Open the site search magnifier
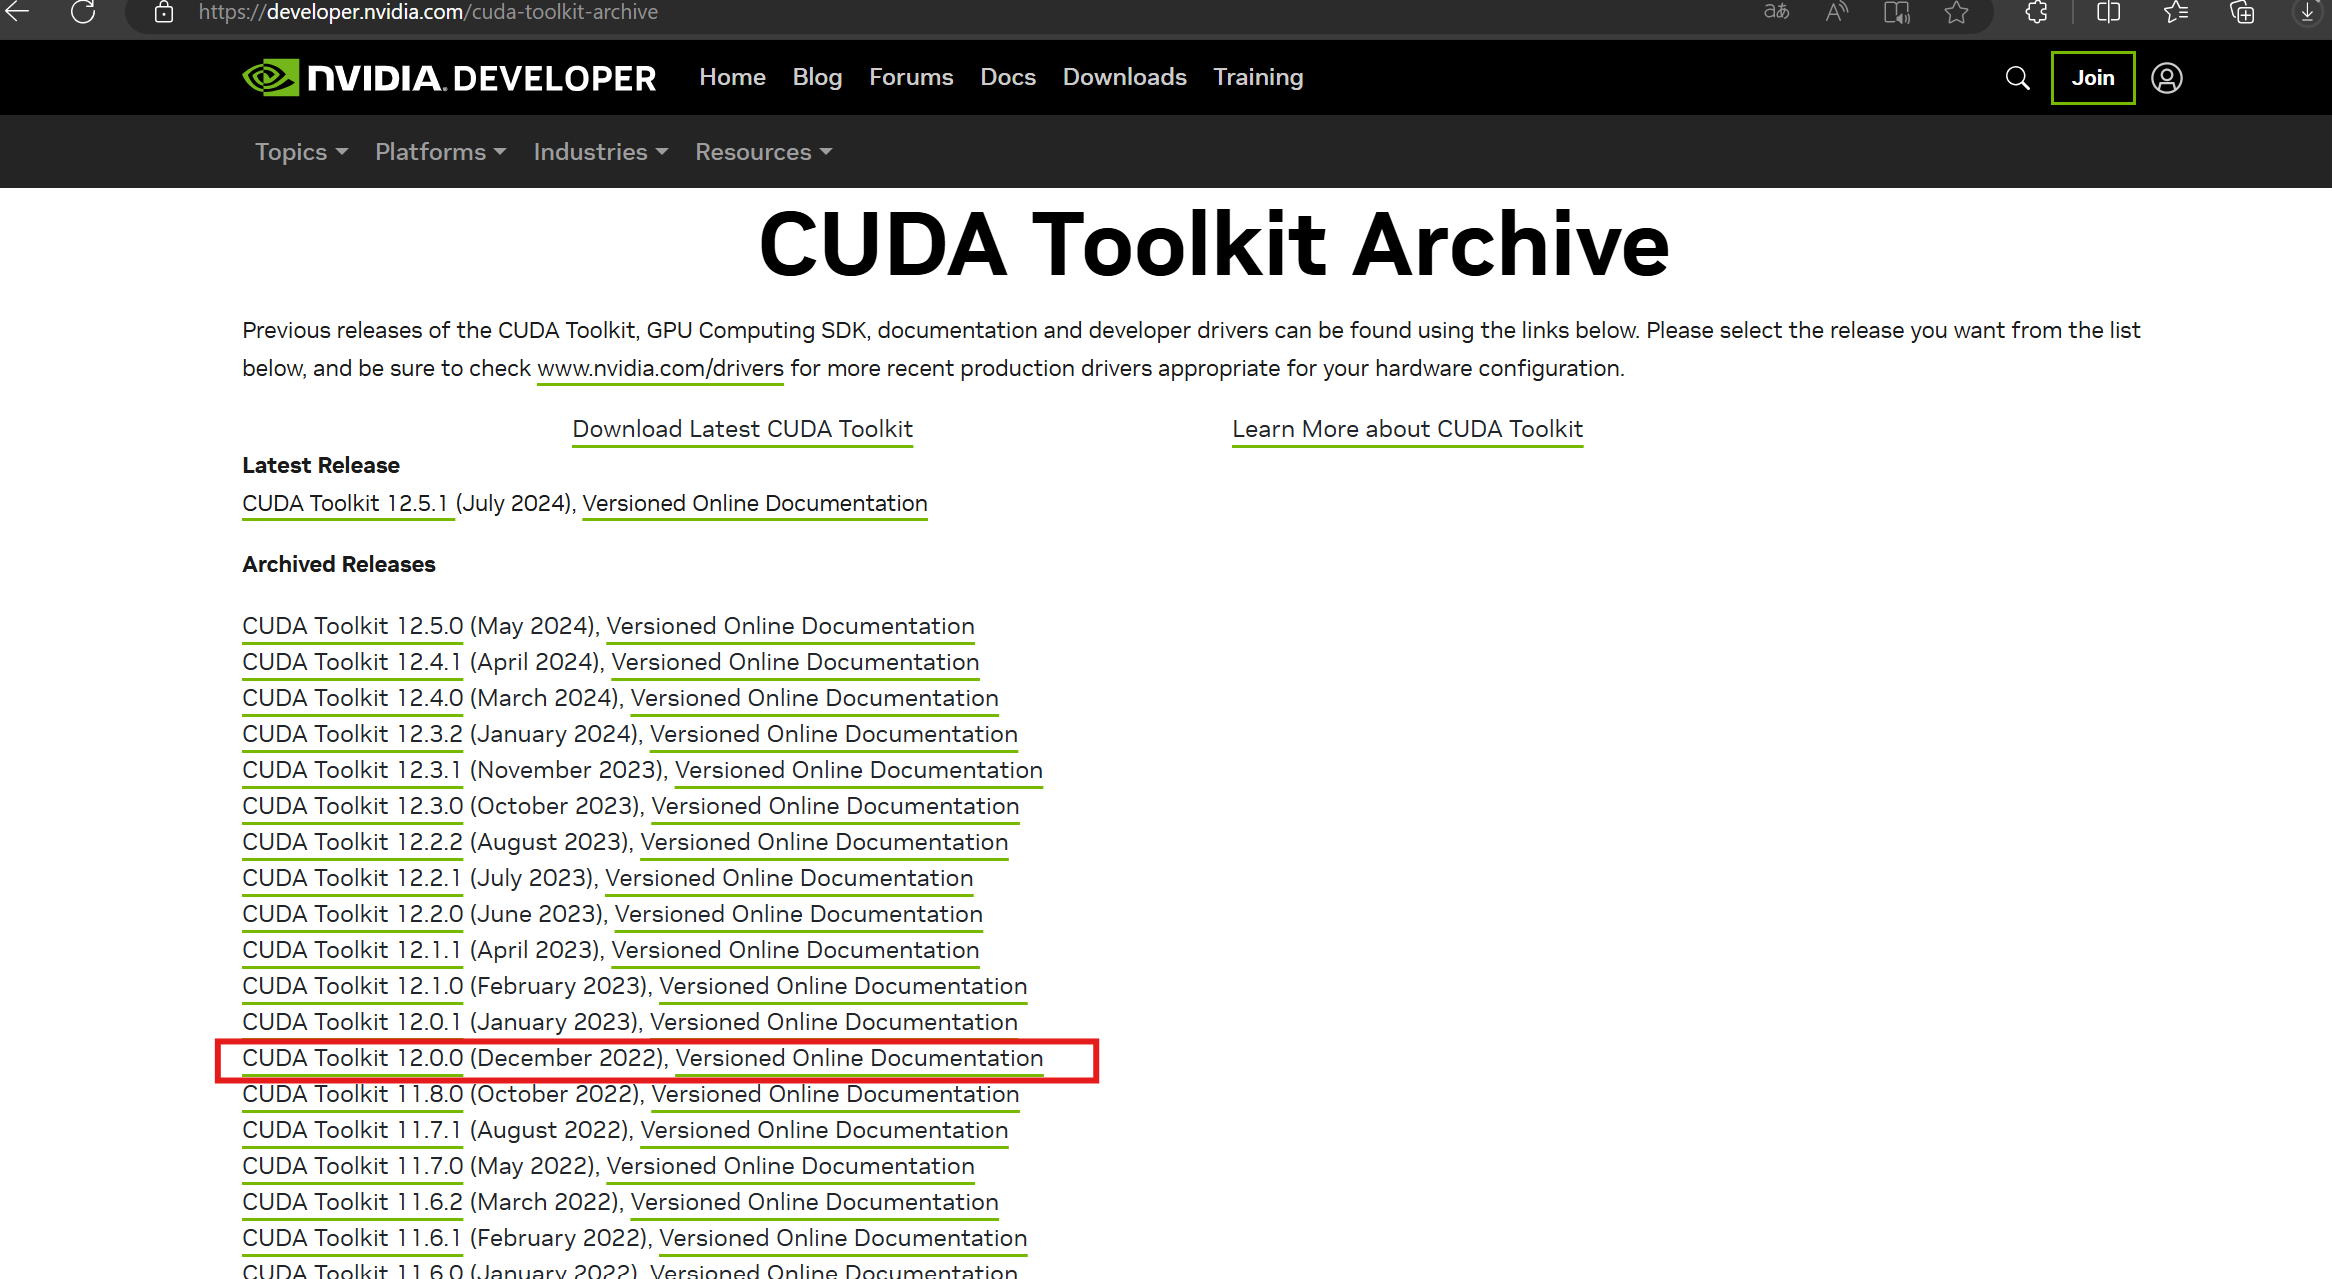 click(x=2018, y=78)
